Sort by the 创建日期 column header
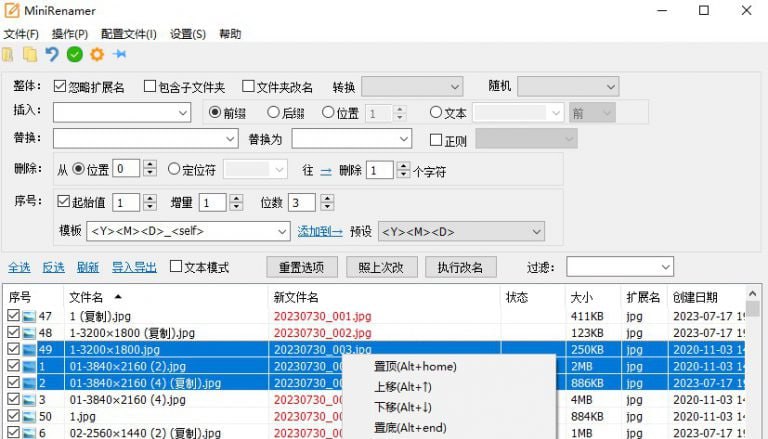The image size is (768, 439). tap(695, 297)
